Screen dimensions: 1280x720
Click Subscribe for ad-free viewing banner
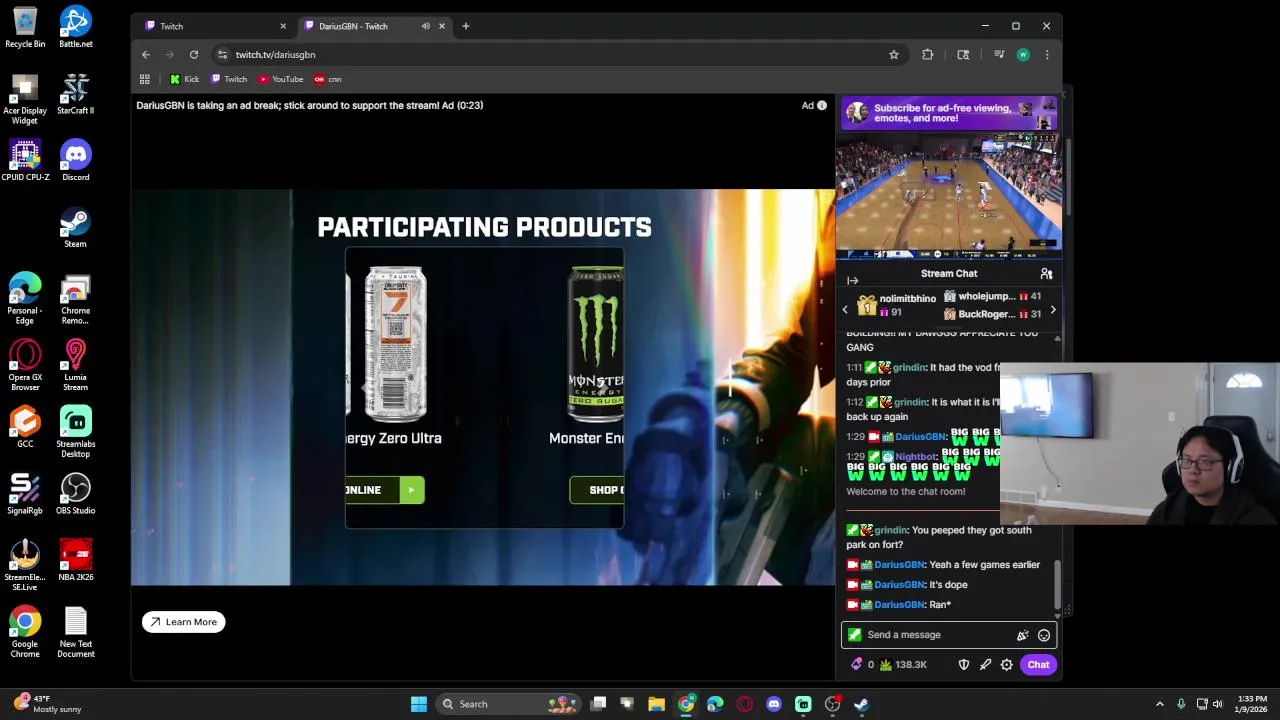[x=949, y=114]
